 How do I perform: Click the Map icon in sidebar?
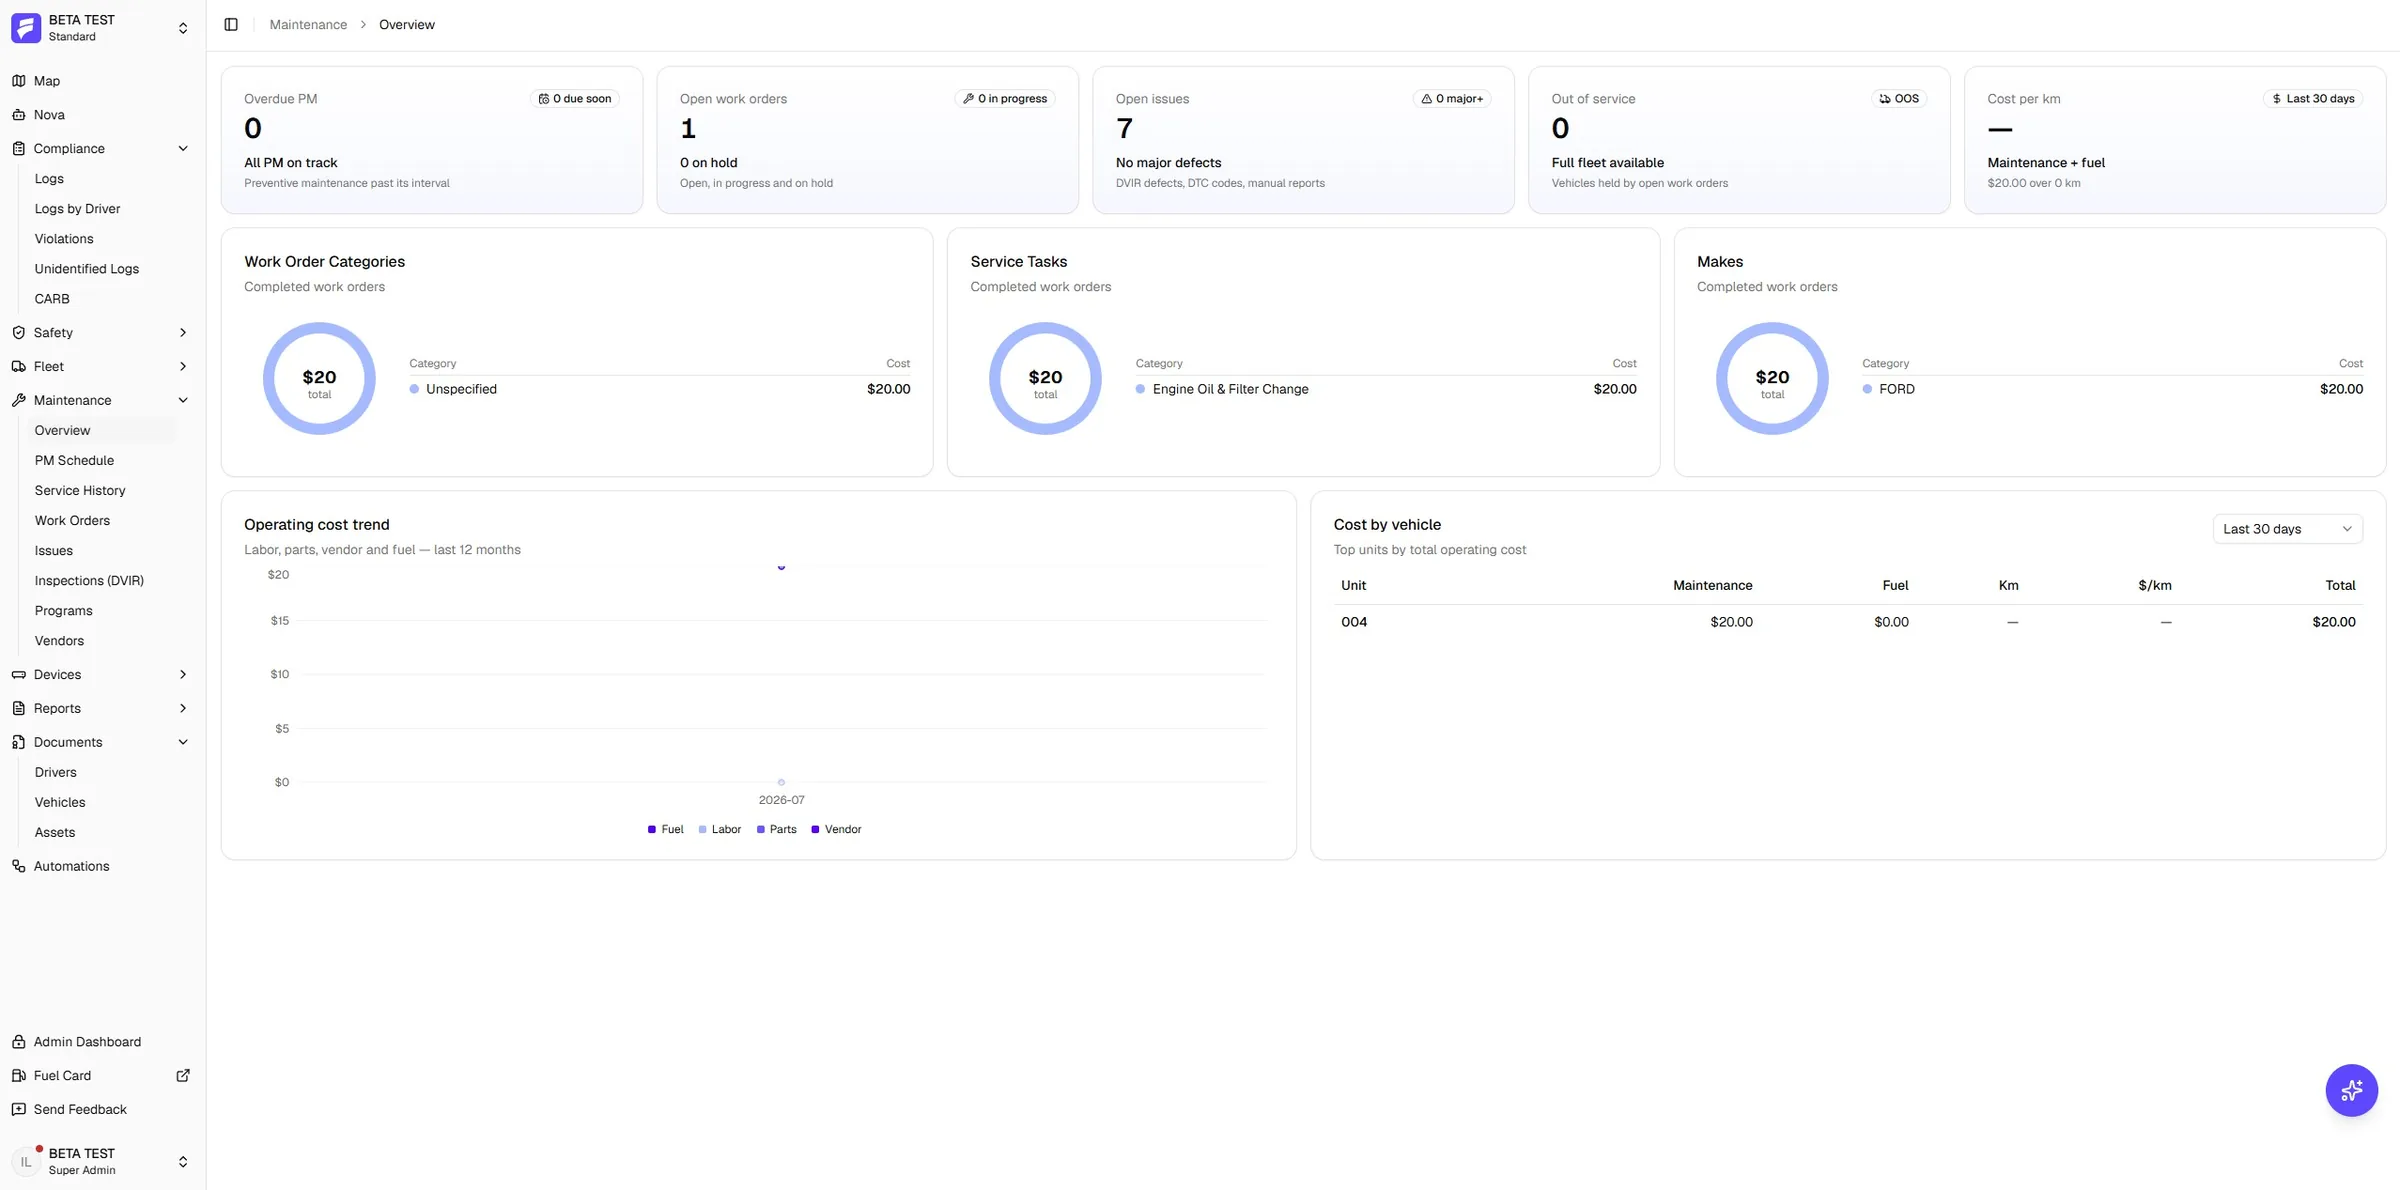click(x=18, y=81)
